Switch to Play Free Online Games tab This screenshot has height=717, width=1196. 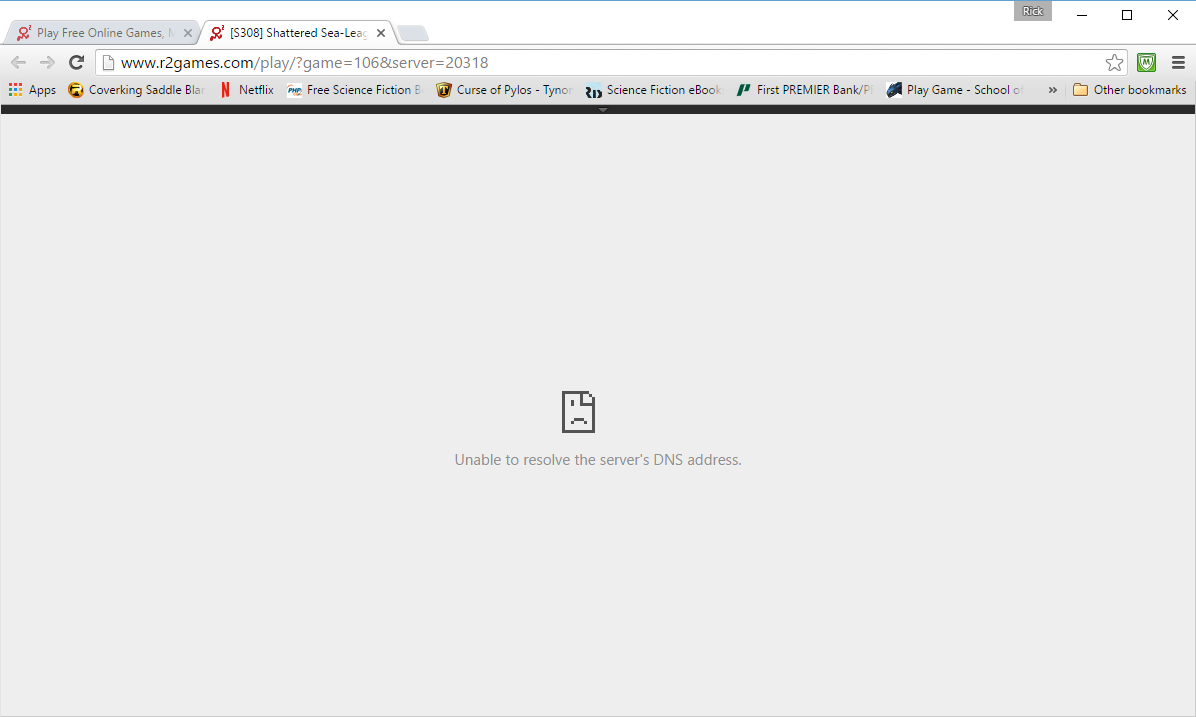coord(98,33)
